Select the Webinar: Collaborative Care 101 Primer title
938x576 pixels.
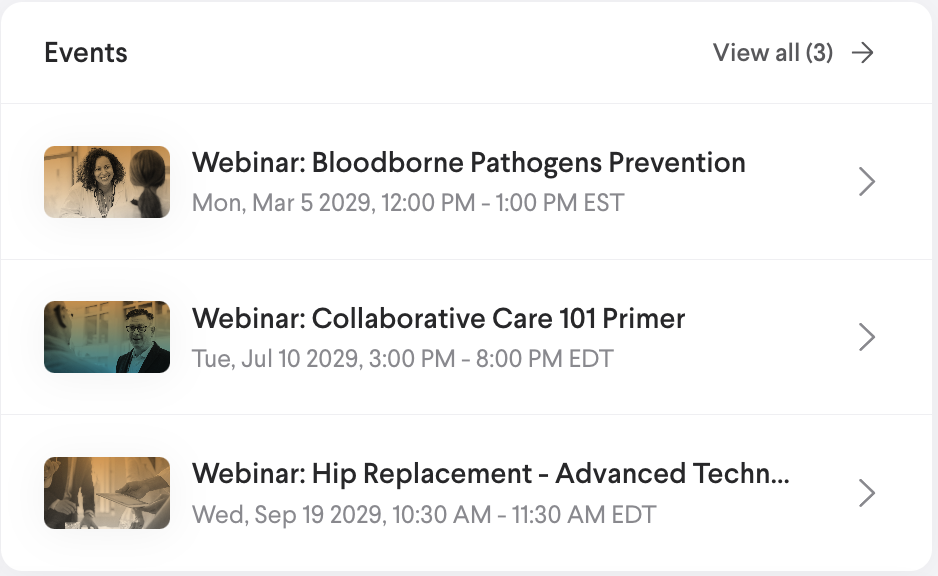(x=438, y=318)
